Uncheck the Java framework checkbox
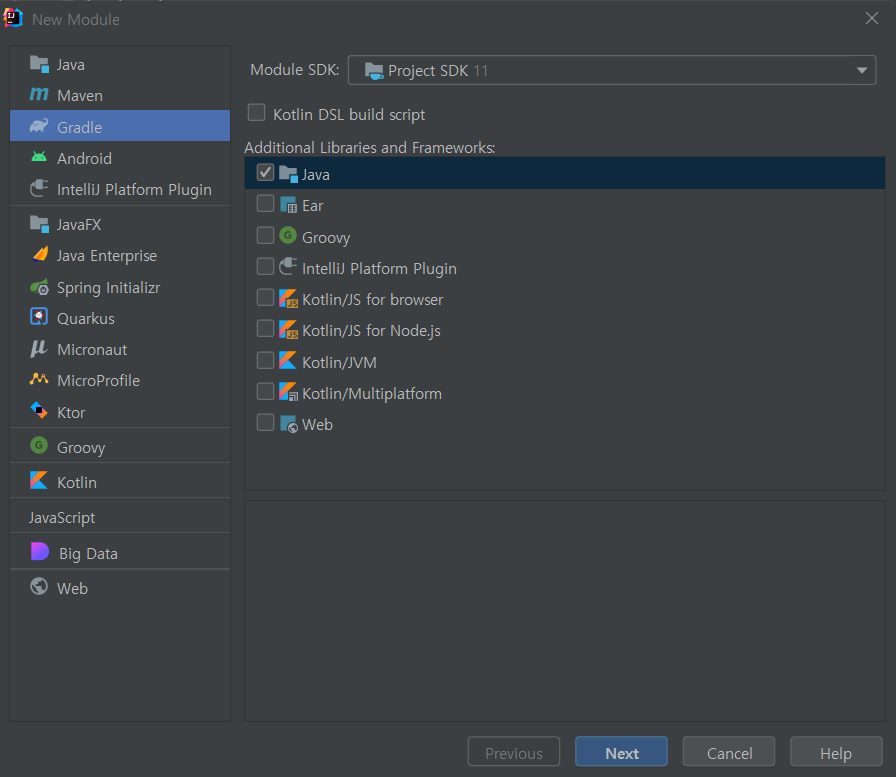Image resolution: width=896 pixels, height=777 pixels. [x=265, y=173]
